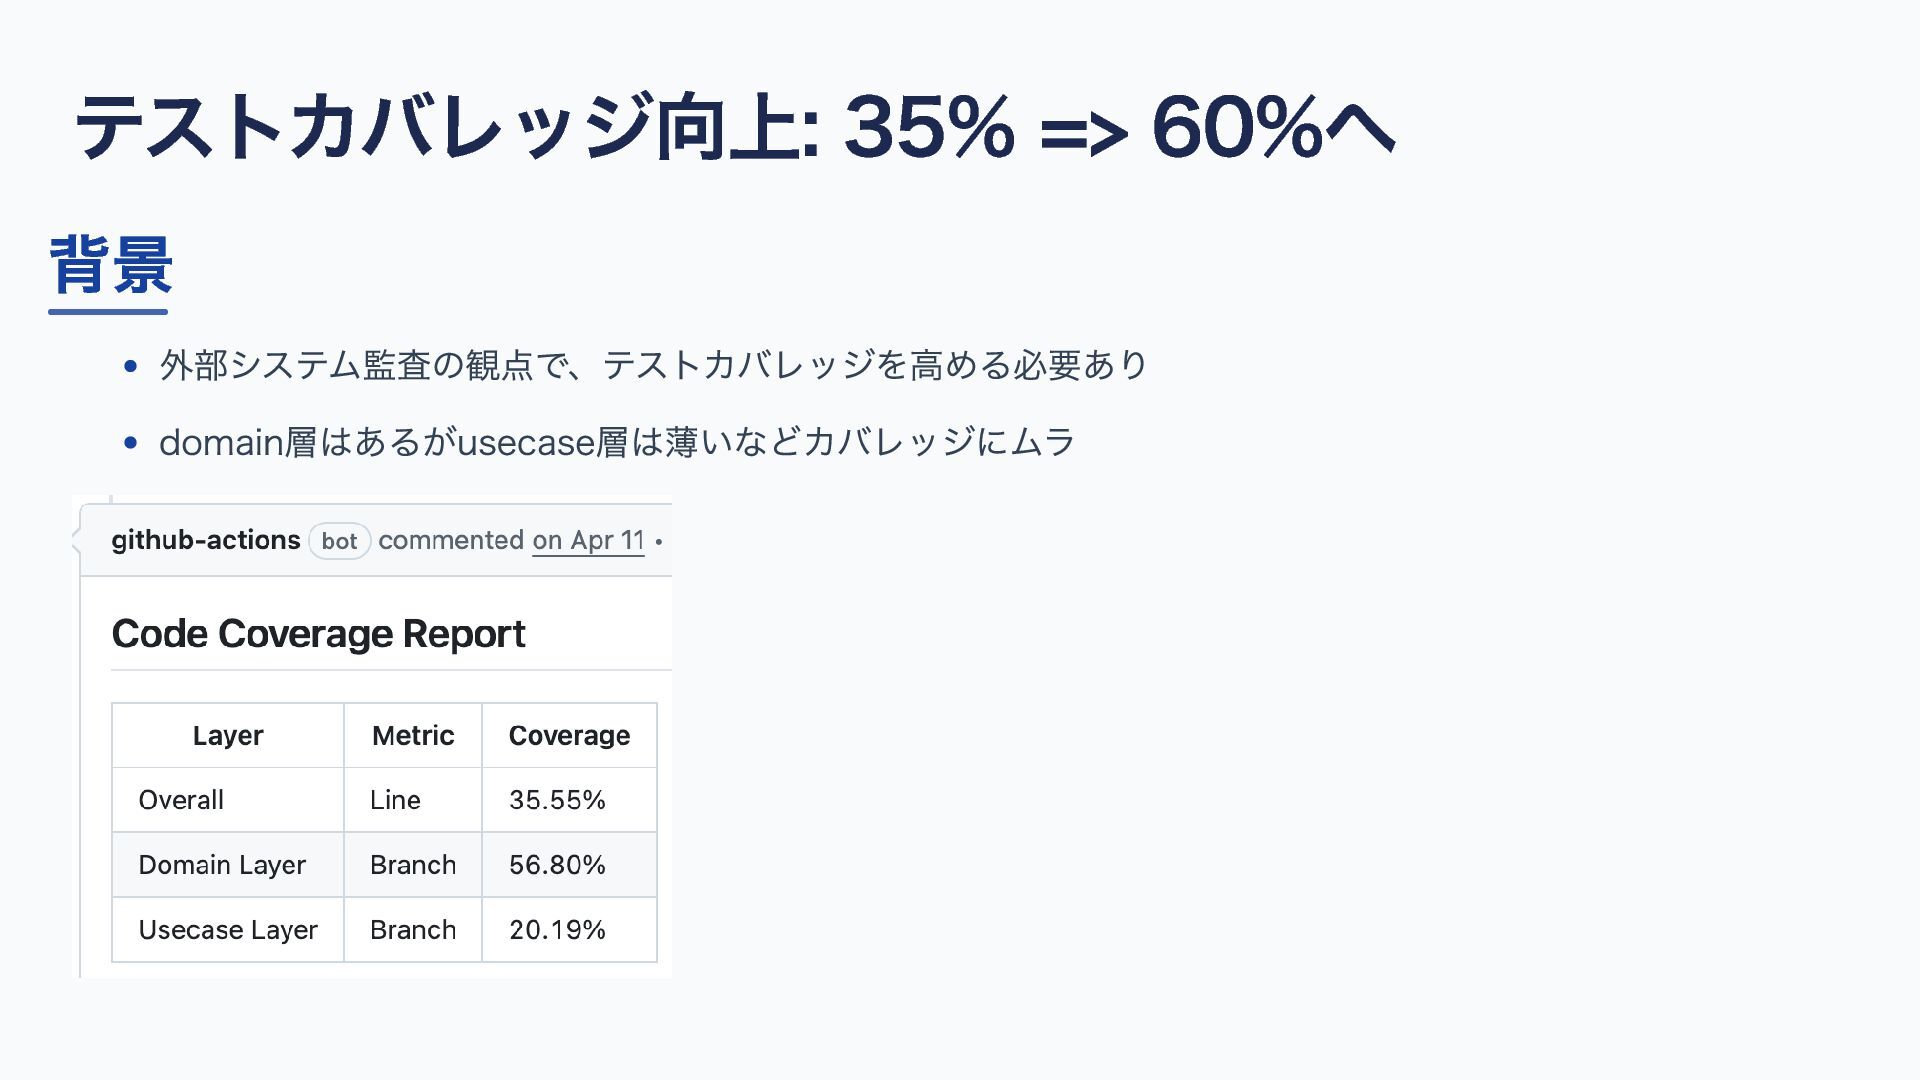Select the first bullet about external system audit
This screenshot has height=1080, width=1920.
[653, 365]
